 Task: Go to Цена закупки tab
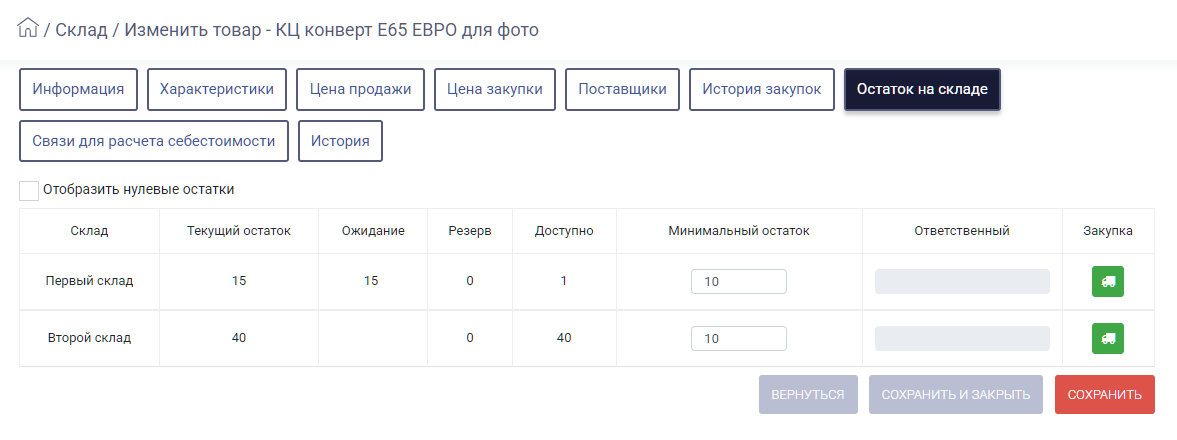(495, 89)
